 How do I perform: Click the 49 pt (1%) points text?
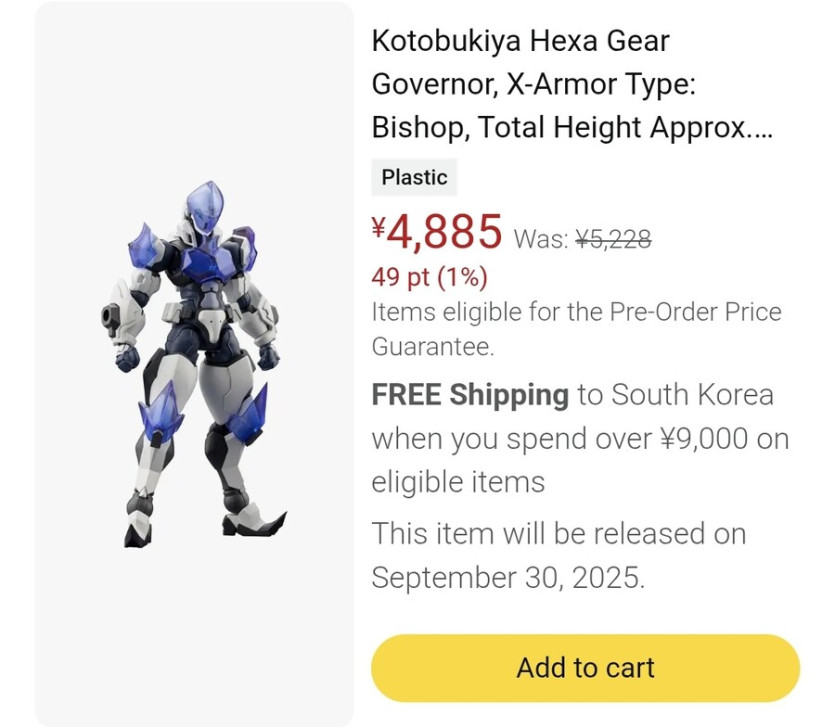(x=429, y=276)
